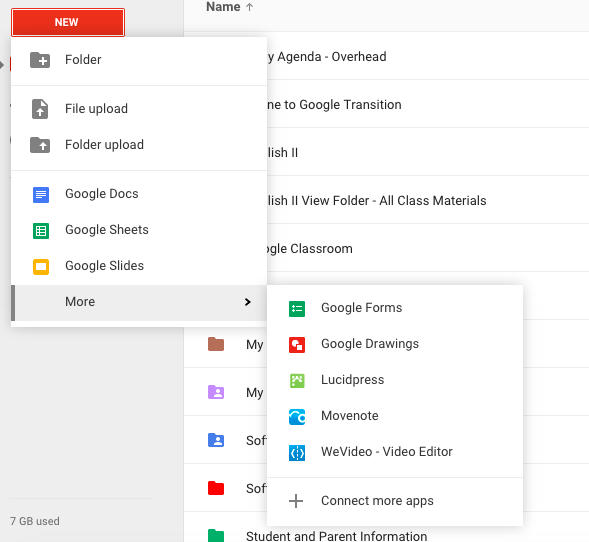Screen dimensions: 589x542
Task: Create a new Google Drawings file
Action: click(x=395, y=344)
